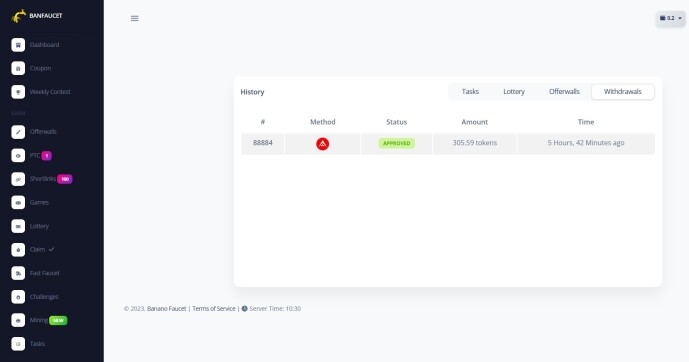Open the Dashboard sidebar icon

point(18,45)
